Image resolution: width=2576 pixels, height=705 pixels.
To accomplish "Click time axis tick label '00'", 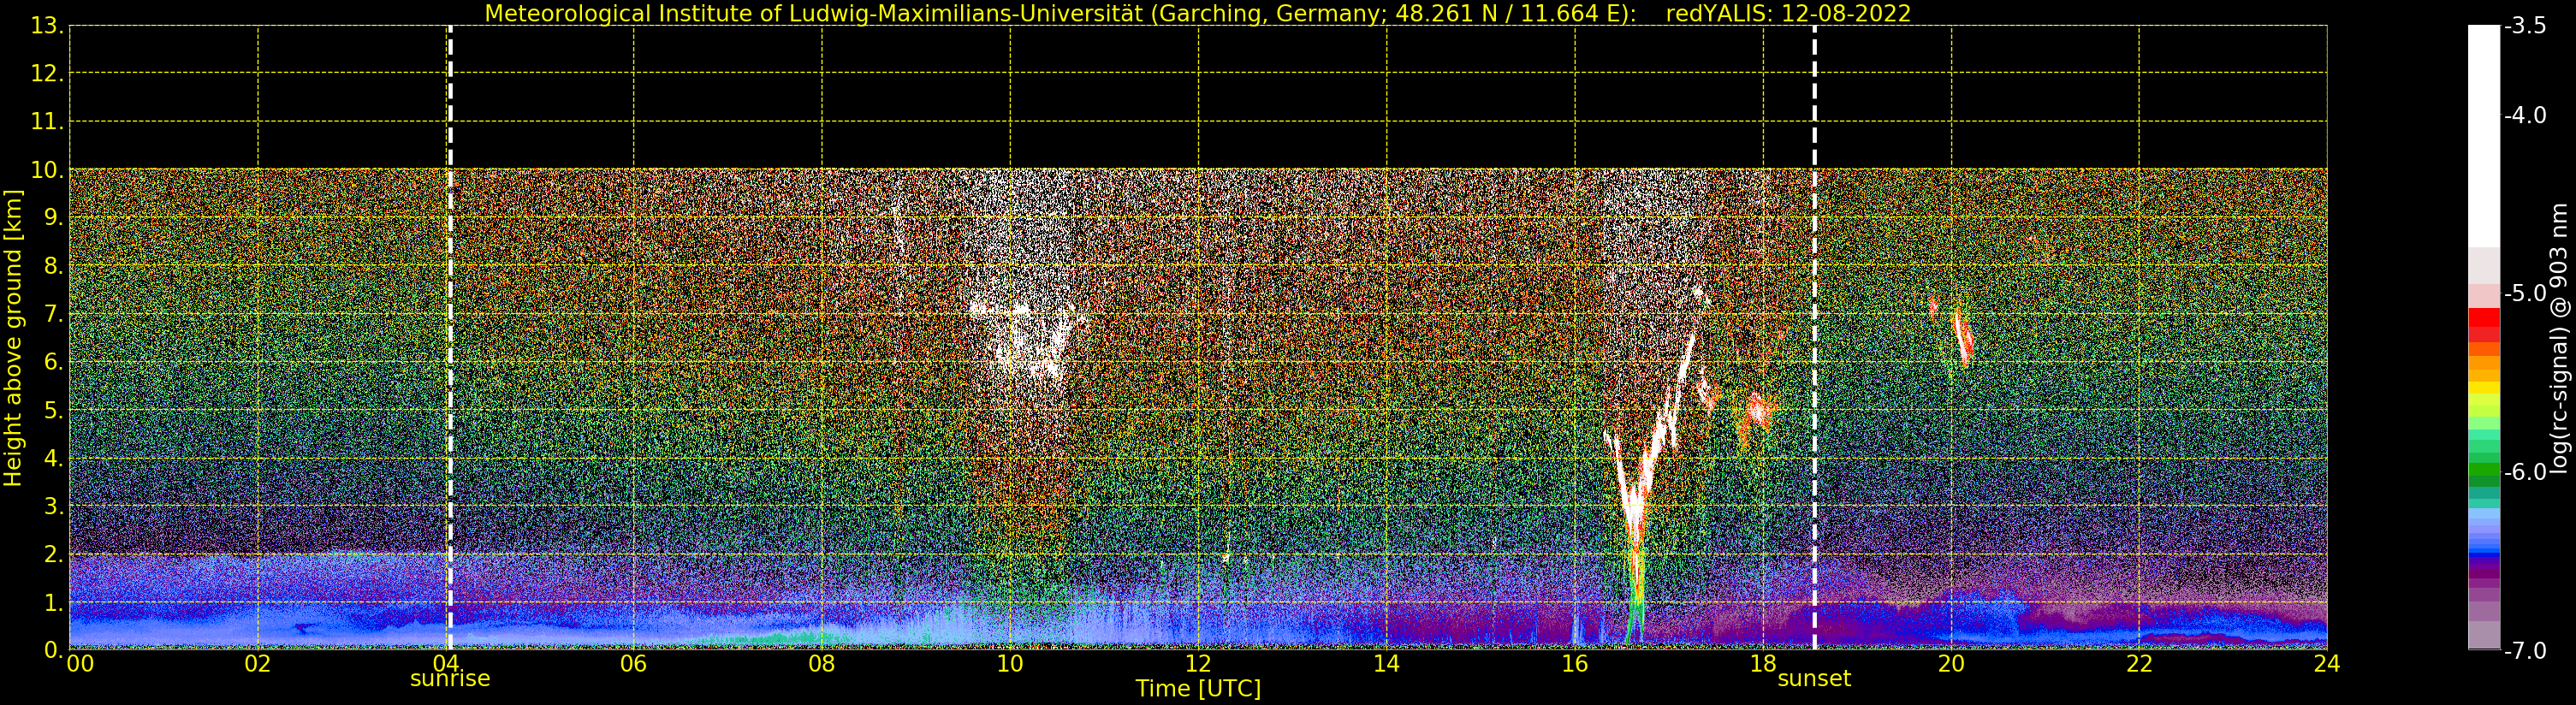I will (x=80, y=663).
